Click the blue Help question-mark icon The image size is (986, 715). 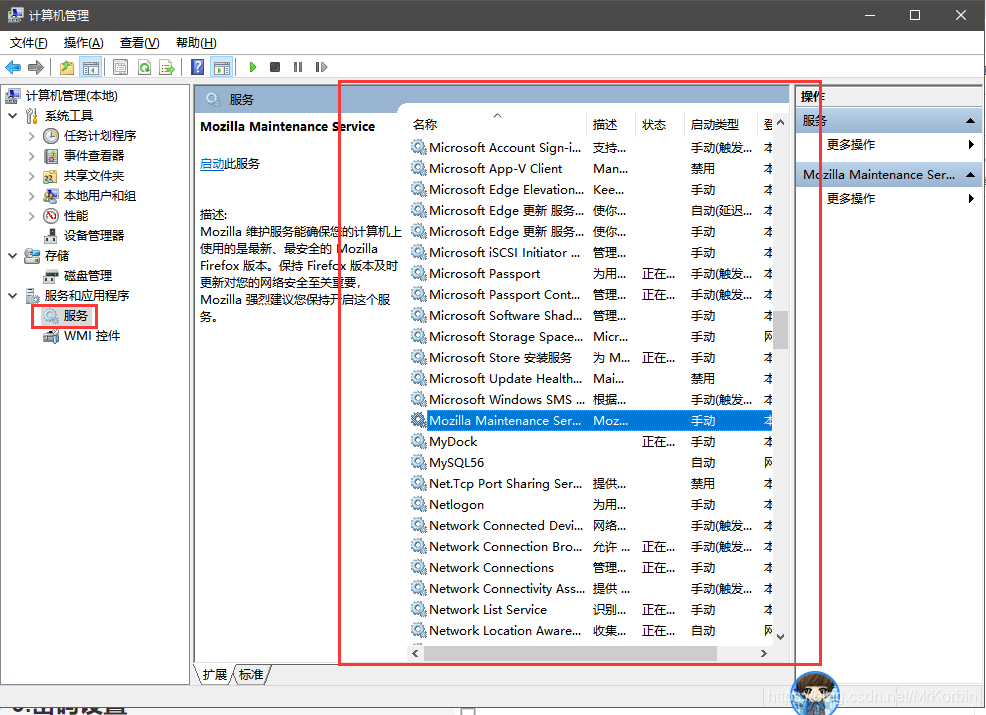197,67
